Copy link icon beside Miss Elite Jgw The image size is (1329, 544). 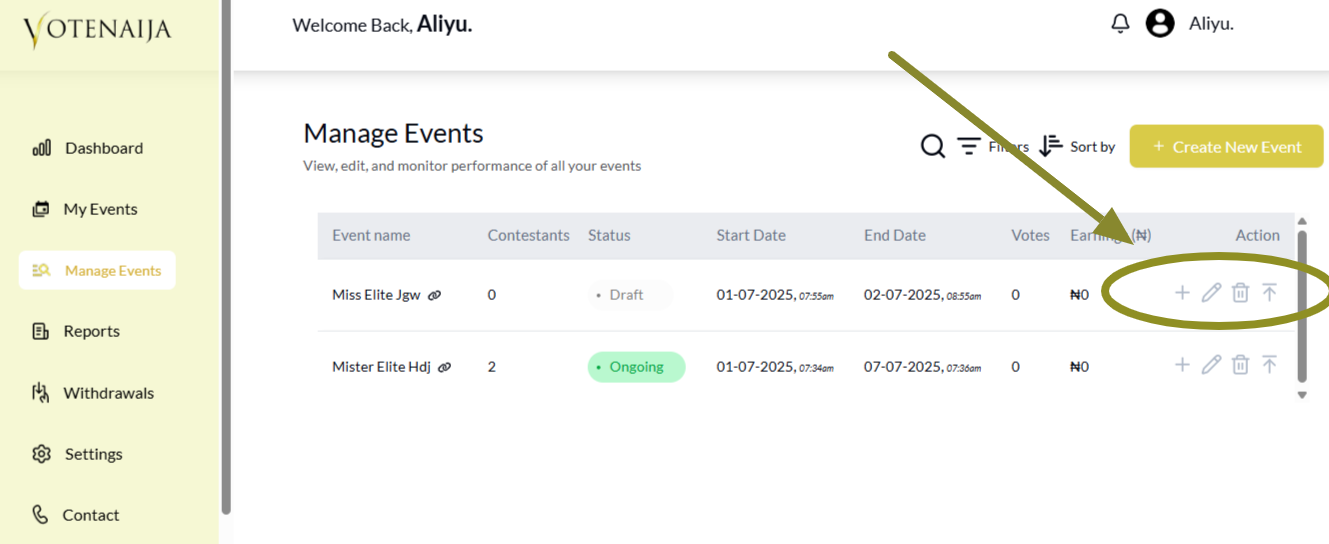coord(435,295)
